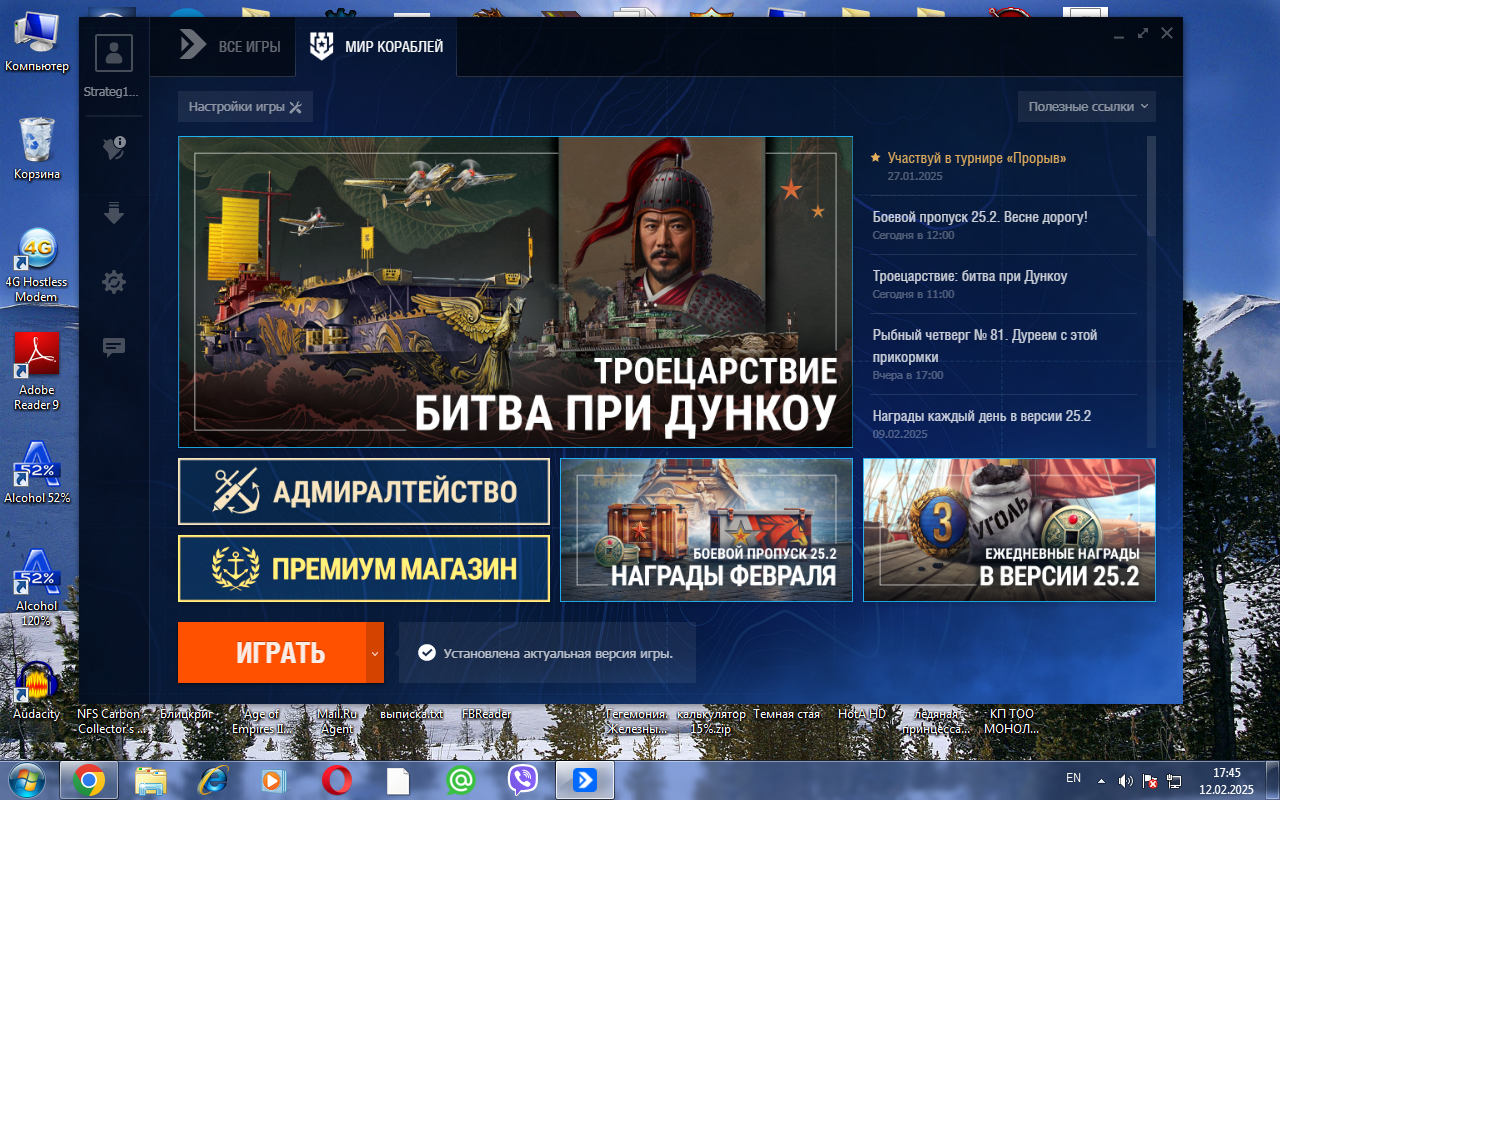Open Windows Explorer in taskbar
Screen dimensions: 1500x1134
tap(151, 780)
